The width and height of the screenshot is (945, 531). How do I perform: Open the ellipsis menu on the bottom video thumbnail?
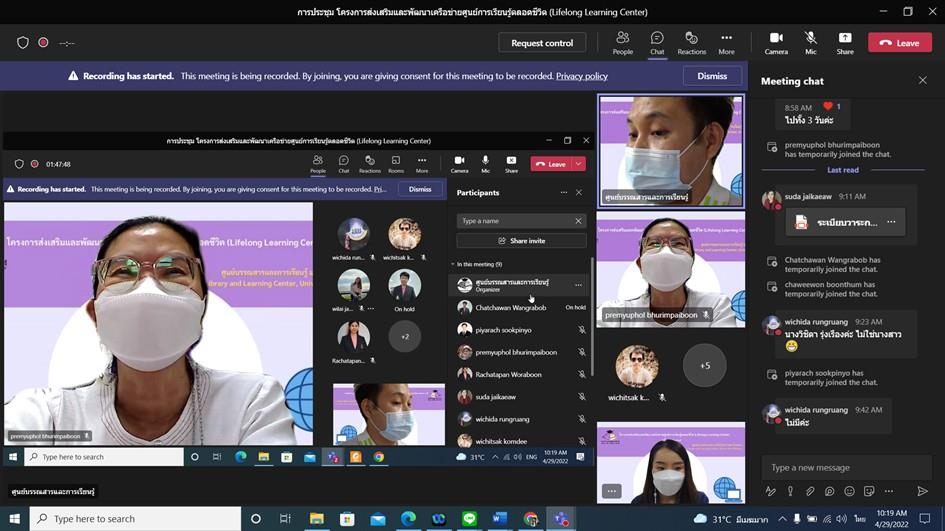tap(611, 491)
